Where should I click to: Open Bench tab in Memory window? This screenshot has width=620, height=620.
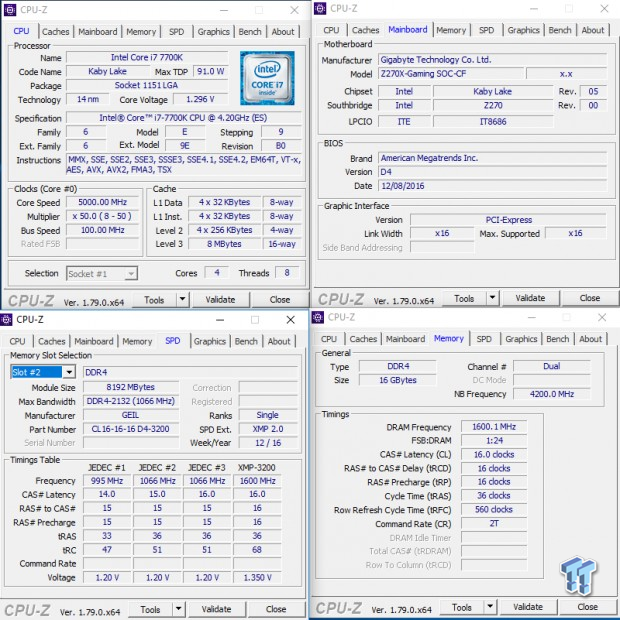(x=558, y=339)
